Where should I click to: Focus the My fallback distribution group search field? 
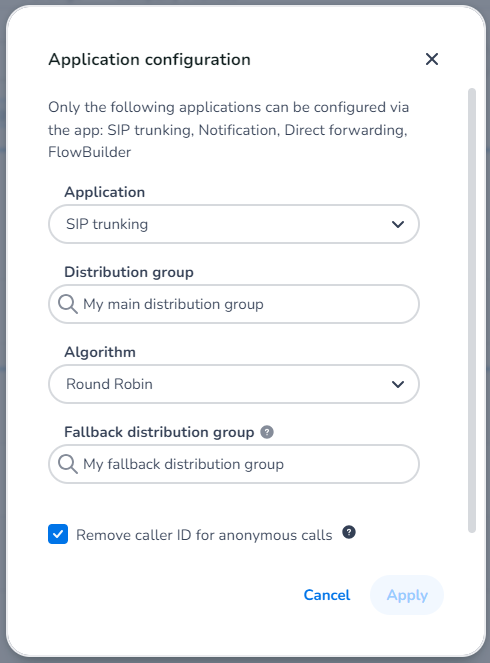(234, 464)
